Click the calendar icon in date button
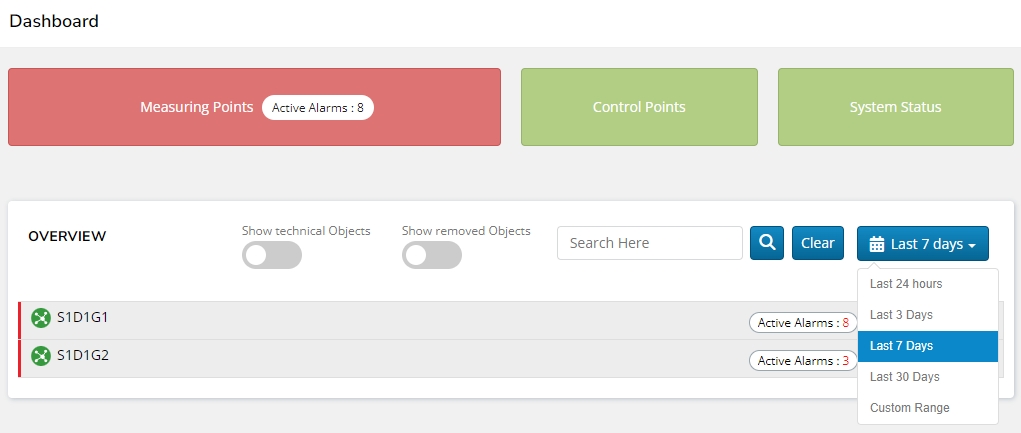The height and width of the screenshot is (433, 1021). coord(877,244)
